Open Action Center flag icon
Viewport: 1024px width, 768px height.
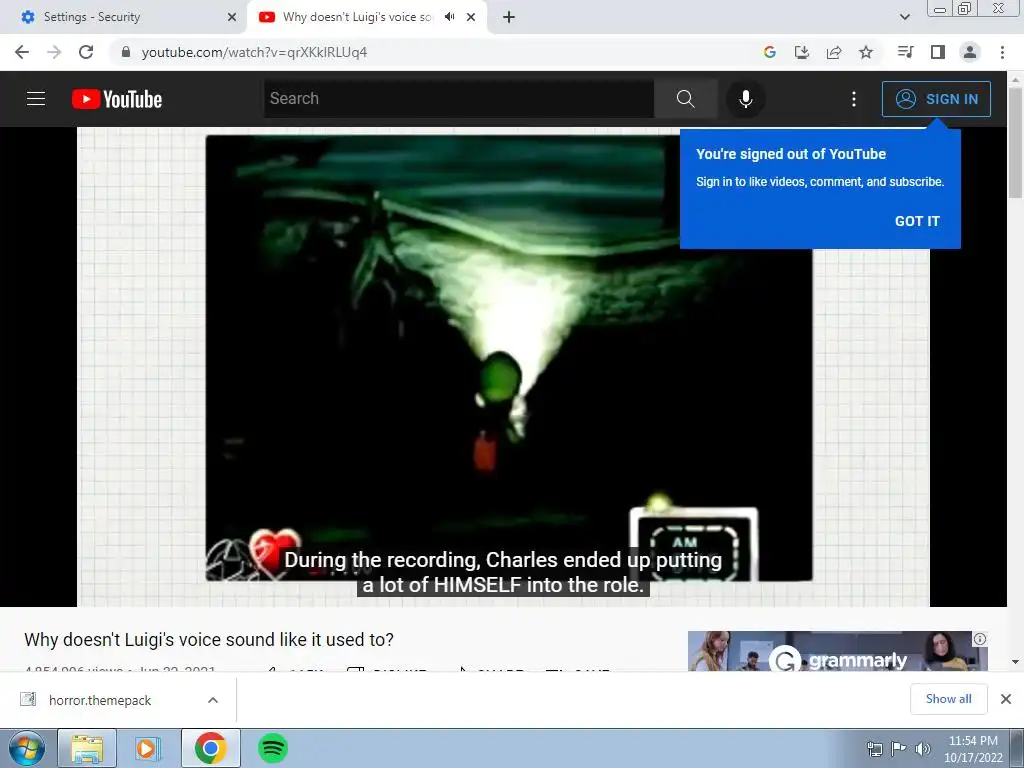[x=899, y=748]
